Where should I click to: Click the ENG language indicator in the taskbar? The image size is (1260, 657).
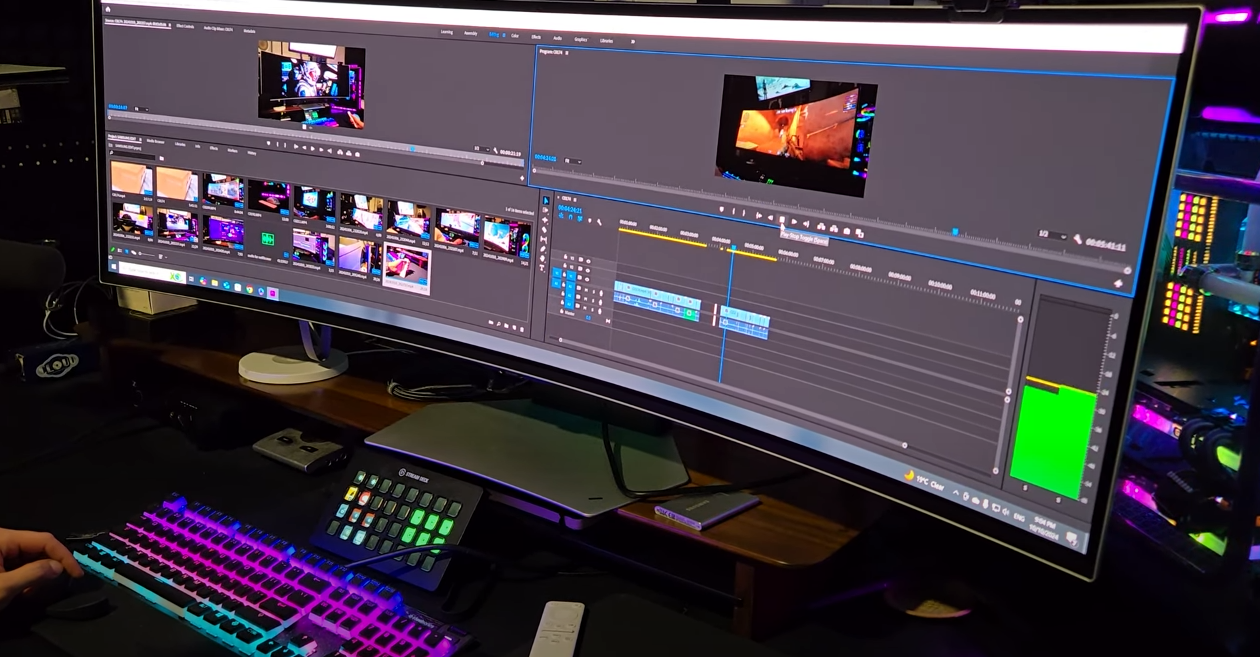(1018, 515)
